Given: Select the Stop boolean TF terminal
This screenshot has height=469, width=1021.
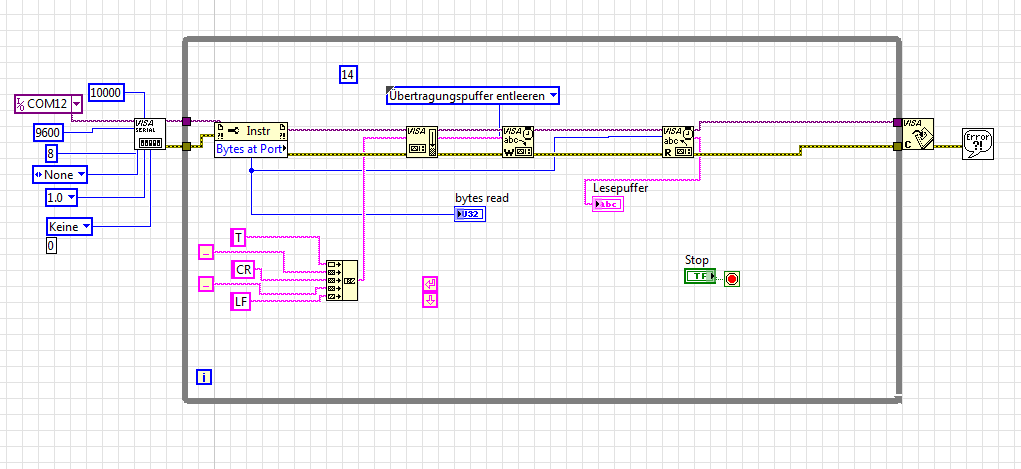Looking at the screenshot, I should click(x=700, y=276).
